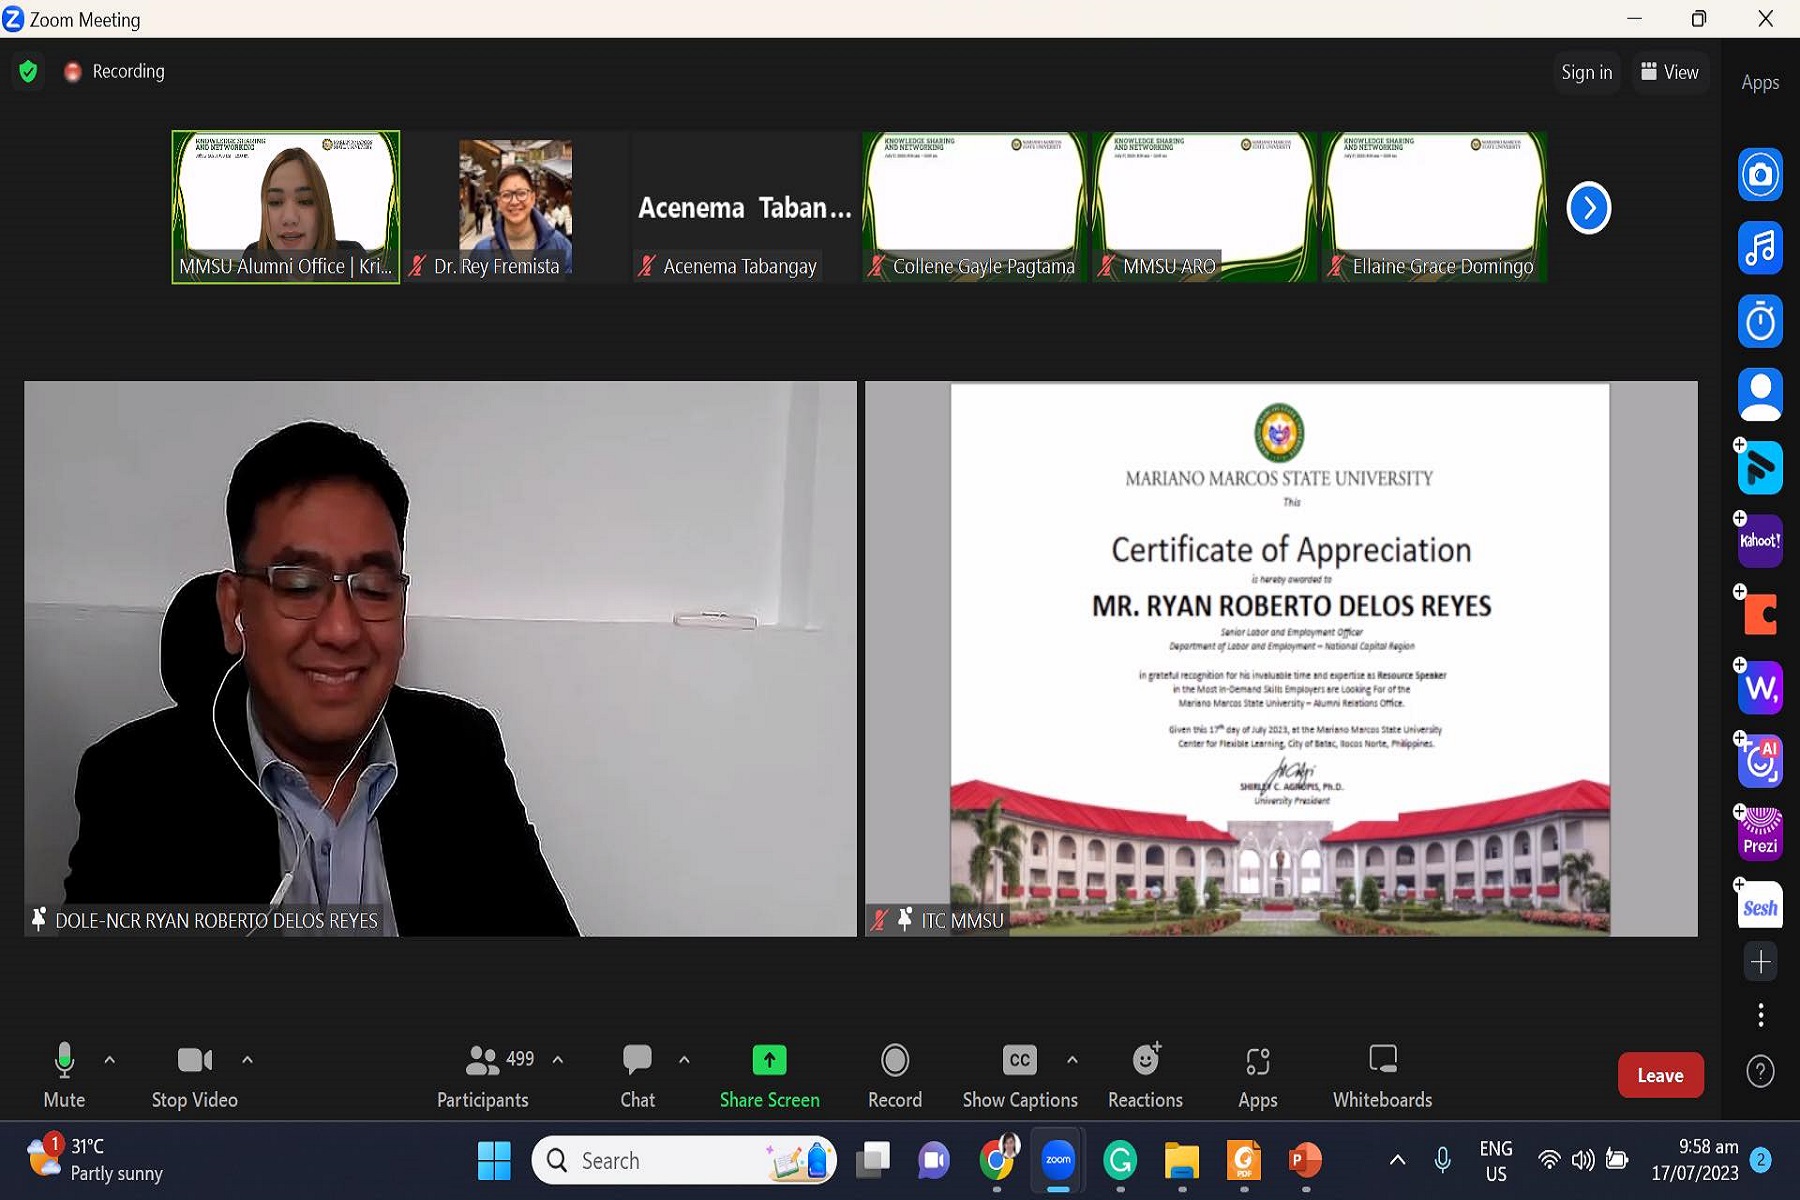Select Dr. Rey Fremista's video thumbnail

[516, 207]
